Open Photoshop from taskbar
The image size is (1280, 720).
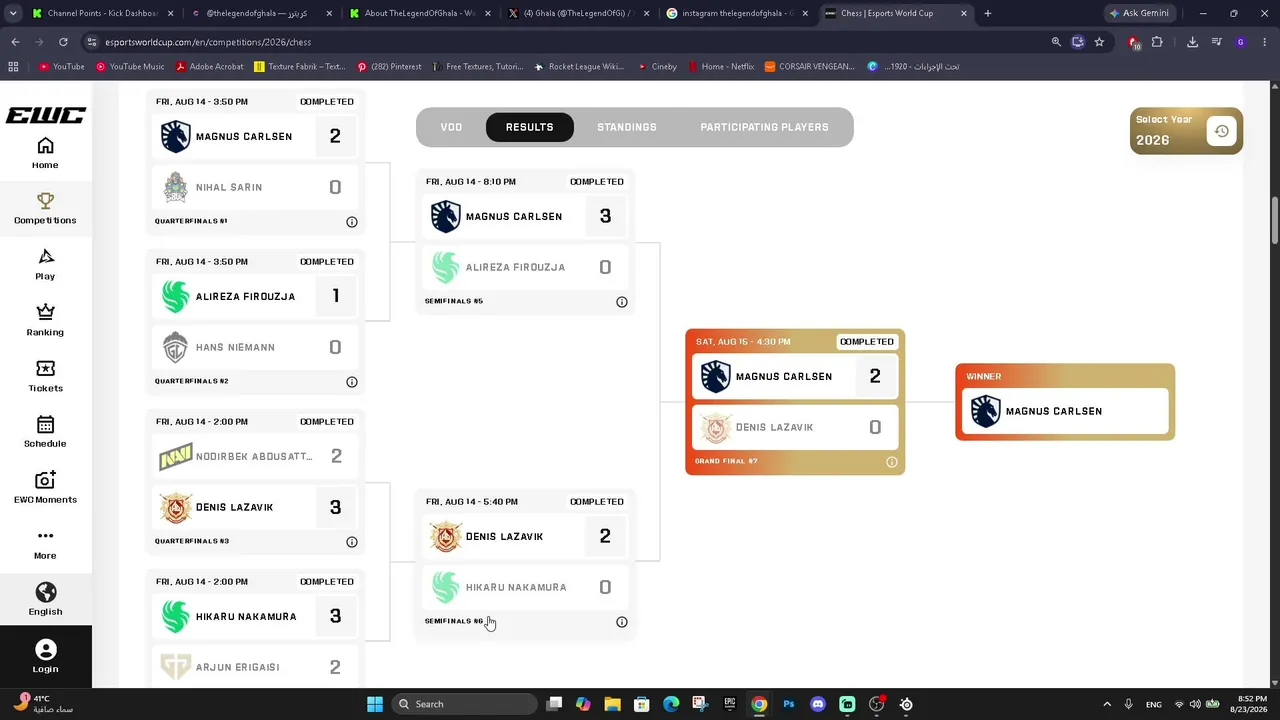click(789, 704)
